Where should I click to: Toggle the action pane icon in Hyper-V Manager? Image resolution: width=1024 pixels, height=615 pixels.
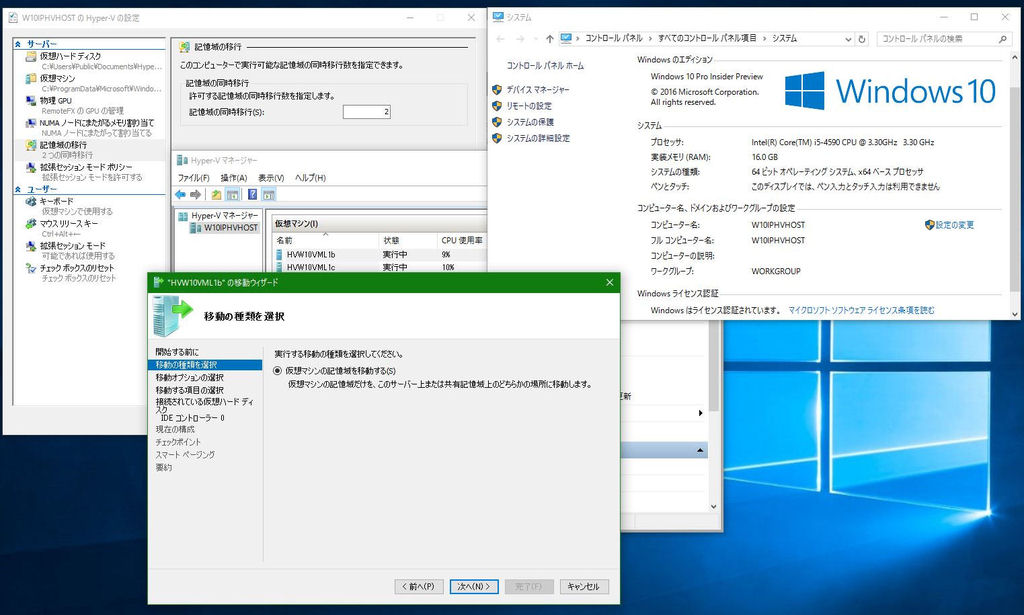click(268, 195)
